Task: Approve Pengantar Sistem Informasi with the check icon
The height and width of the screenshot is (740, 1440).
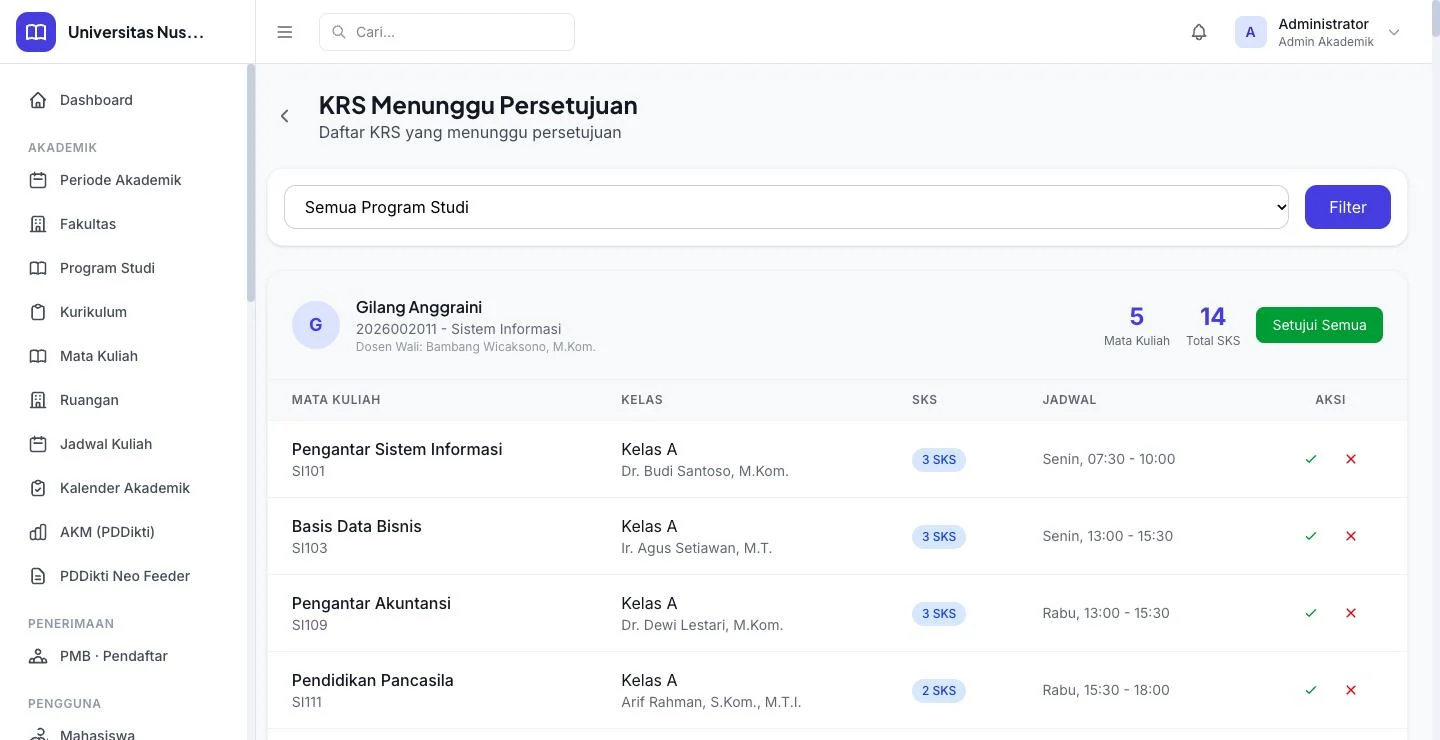Action: click(x=1311, y=459)
